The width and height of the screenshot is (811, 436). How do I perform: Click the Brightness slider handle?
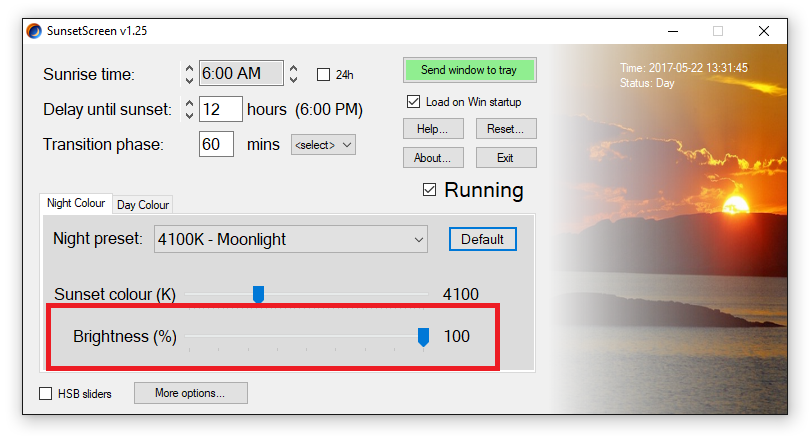coord(423,337)
